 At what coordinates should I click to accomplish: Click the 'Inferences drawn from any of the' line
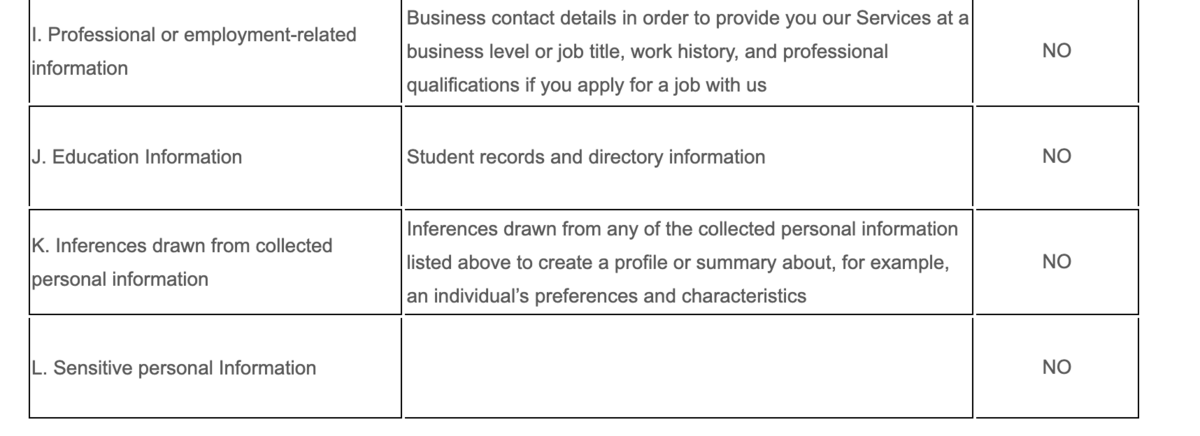point(682,229)
